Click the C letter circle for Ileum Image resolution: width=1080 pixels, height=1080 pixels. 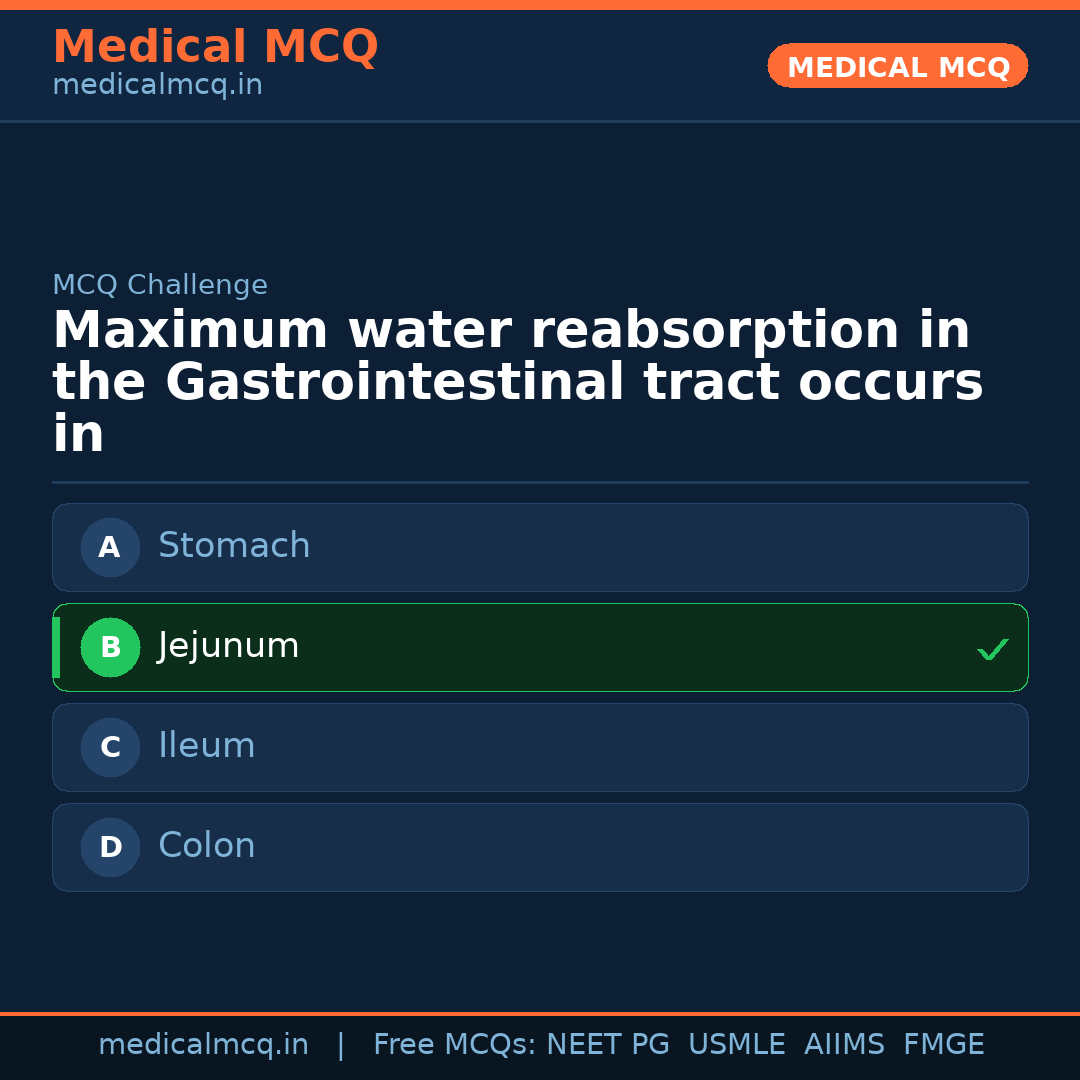(110, 747)
